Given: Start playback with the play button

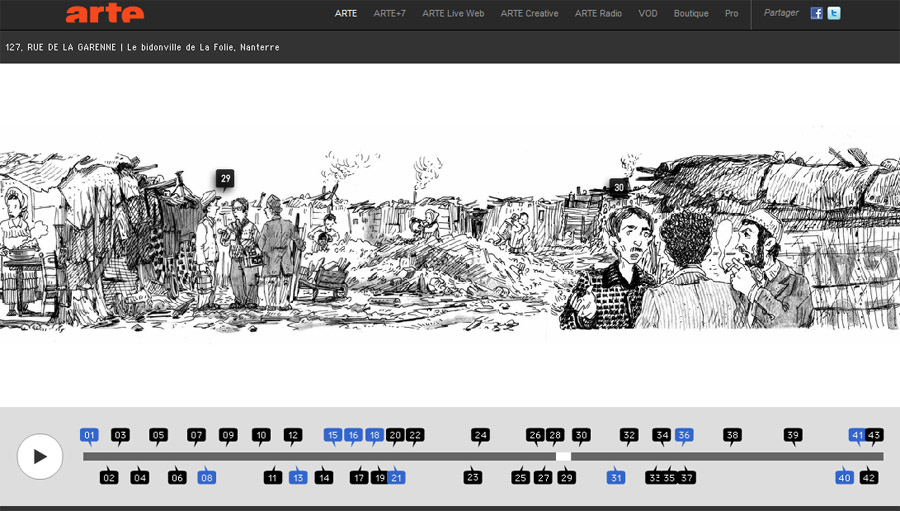Looking at the screenshot, I should click(40, 456).
